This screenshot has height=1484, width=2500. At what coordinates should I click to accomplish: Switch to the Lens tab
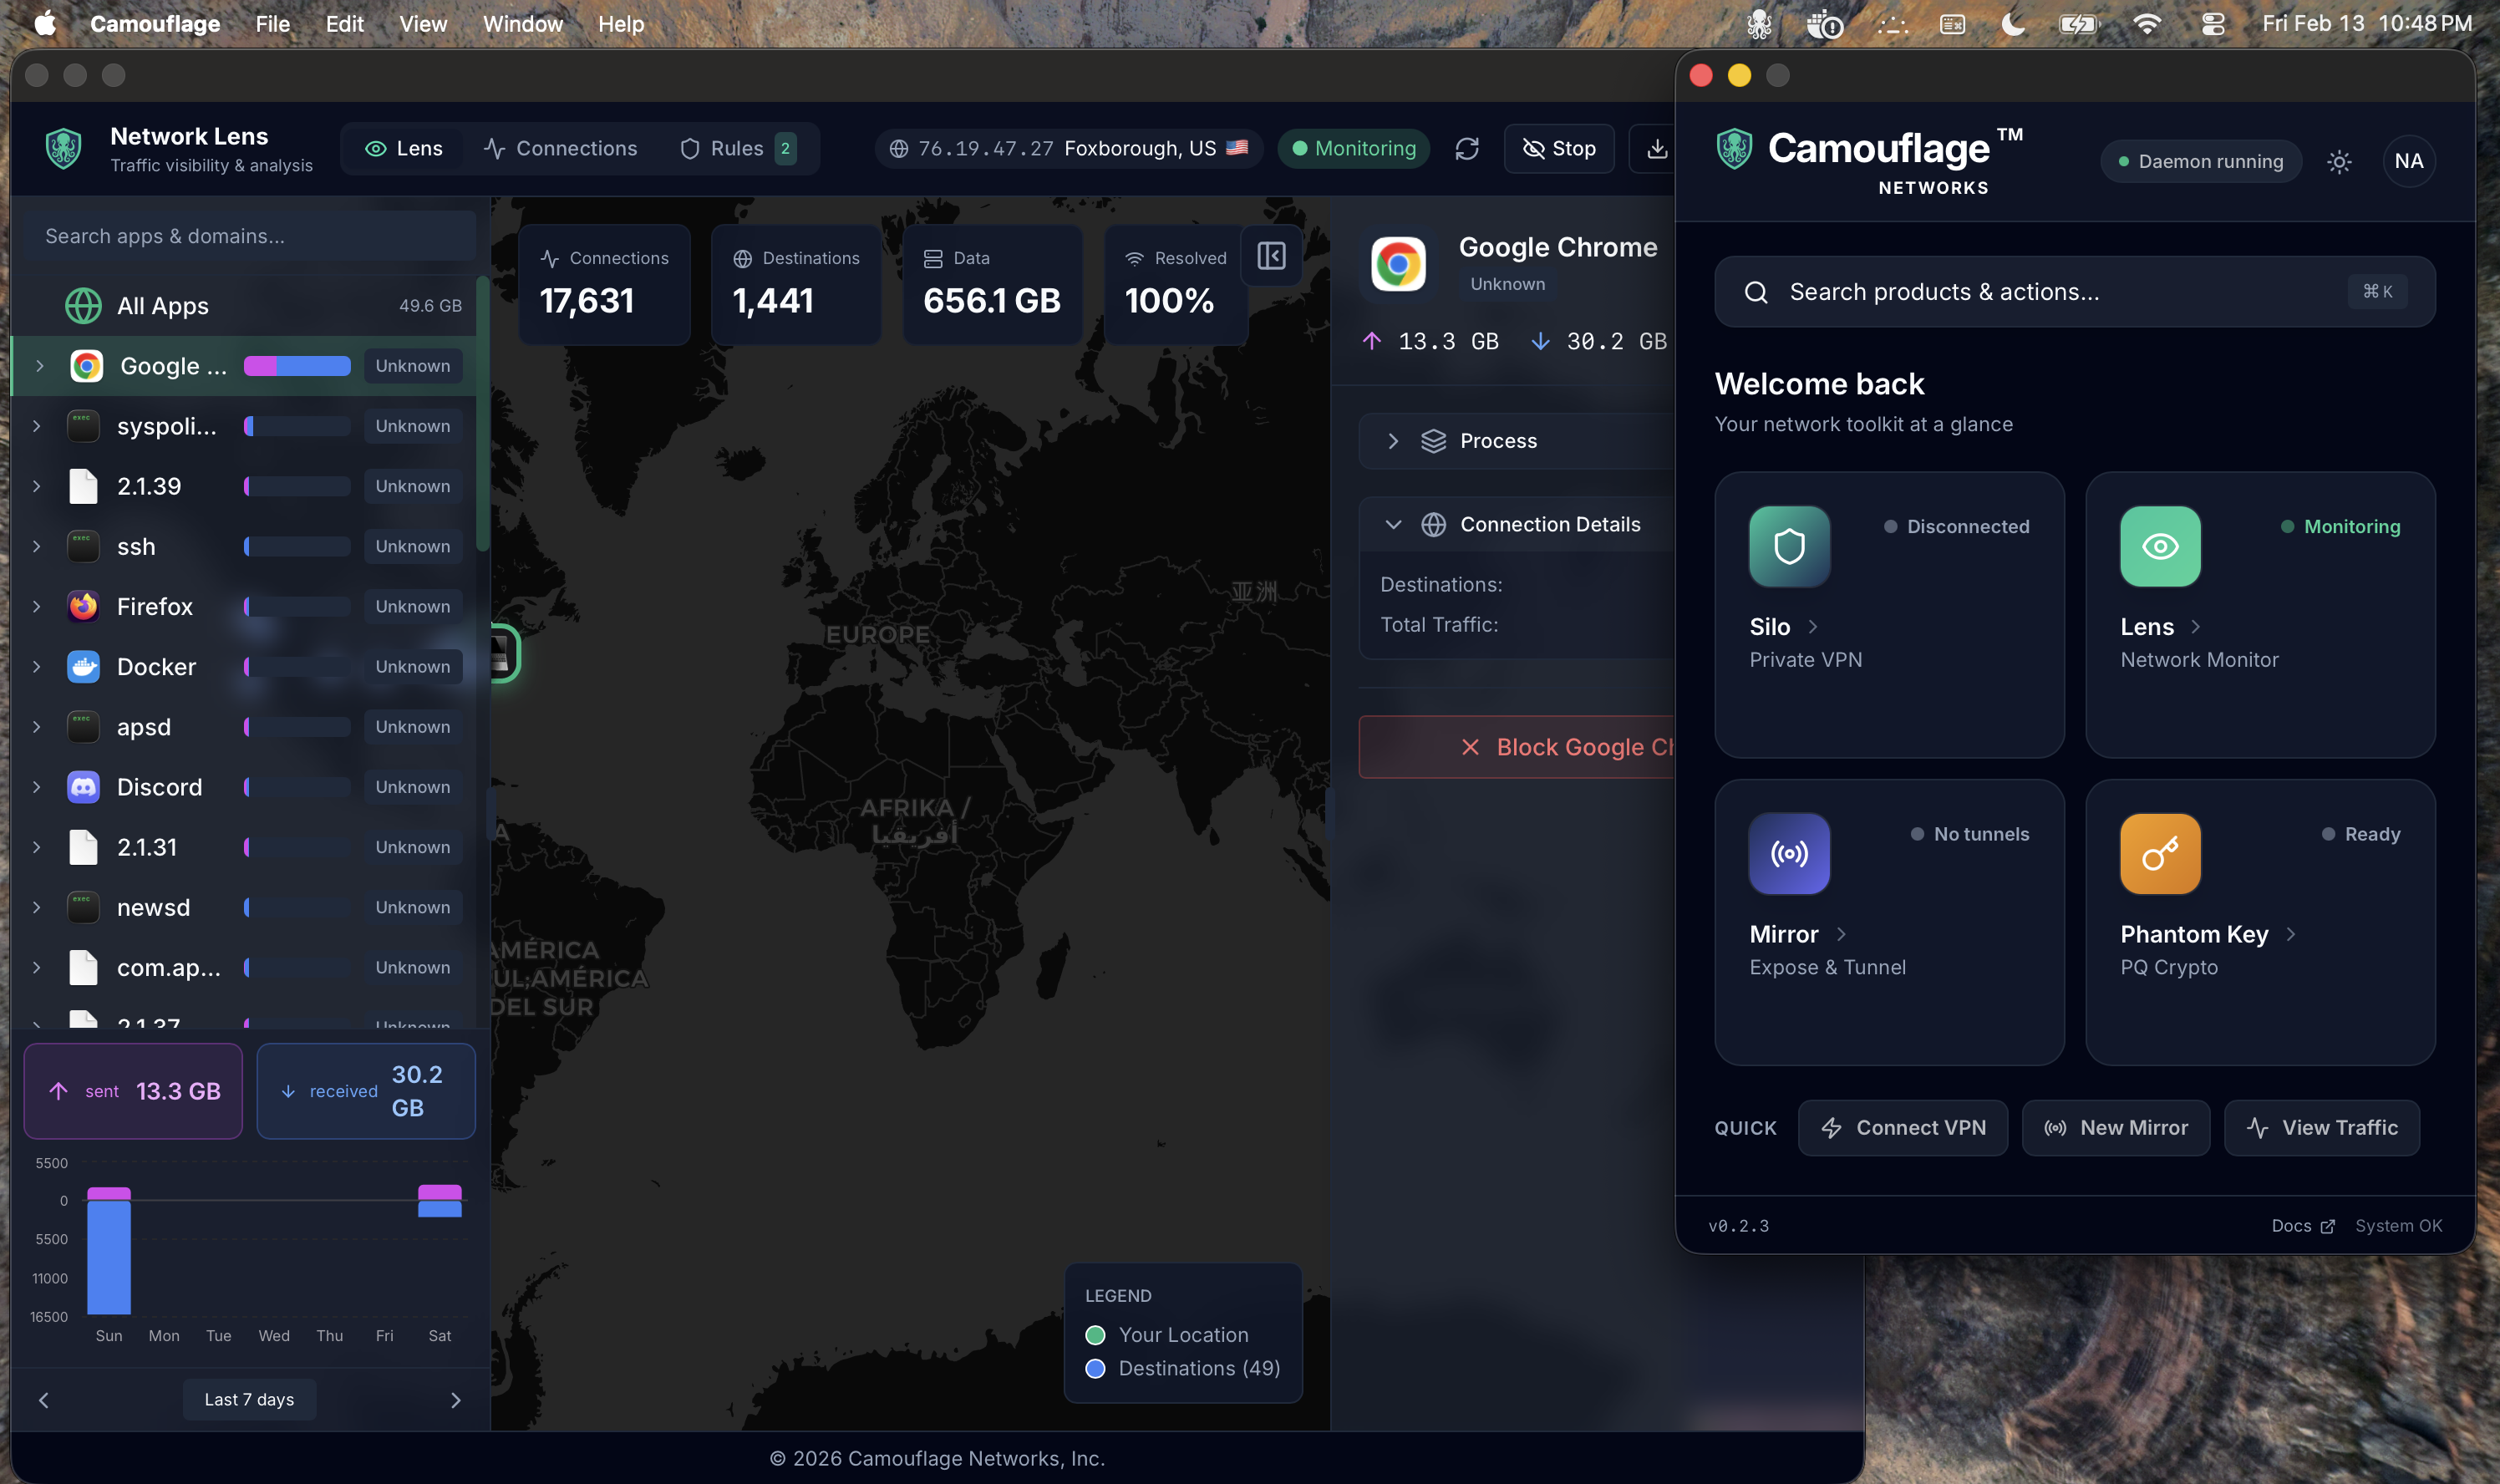pyautogui.click(x=404, y=149)
